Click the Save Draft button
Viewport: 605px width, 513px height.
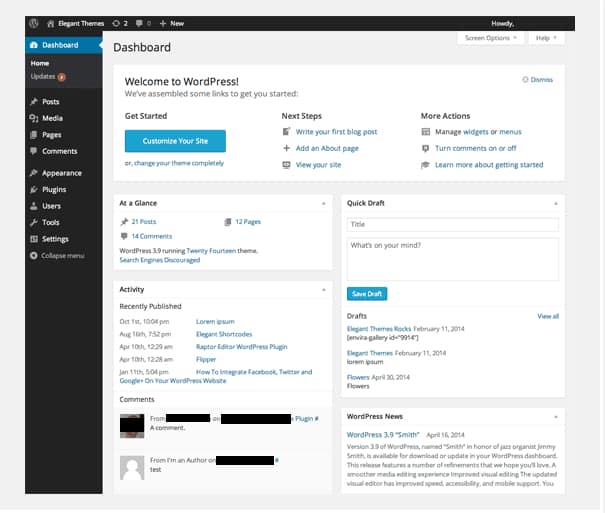click(x=367, y=294)
